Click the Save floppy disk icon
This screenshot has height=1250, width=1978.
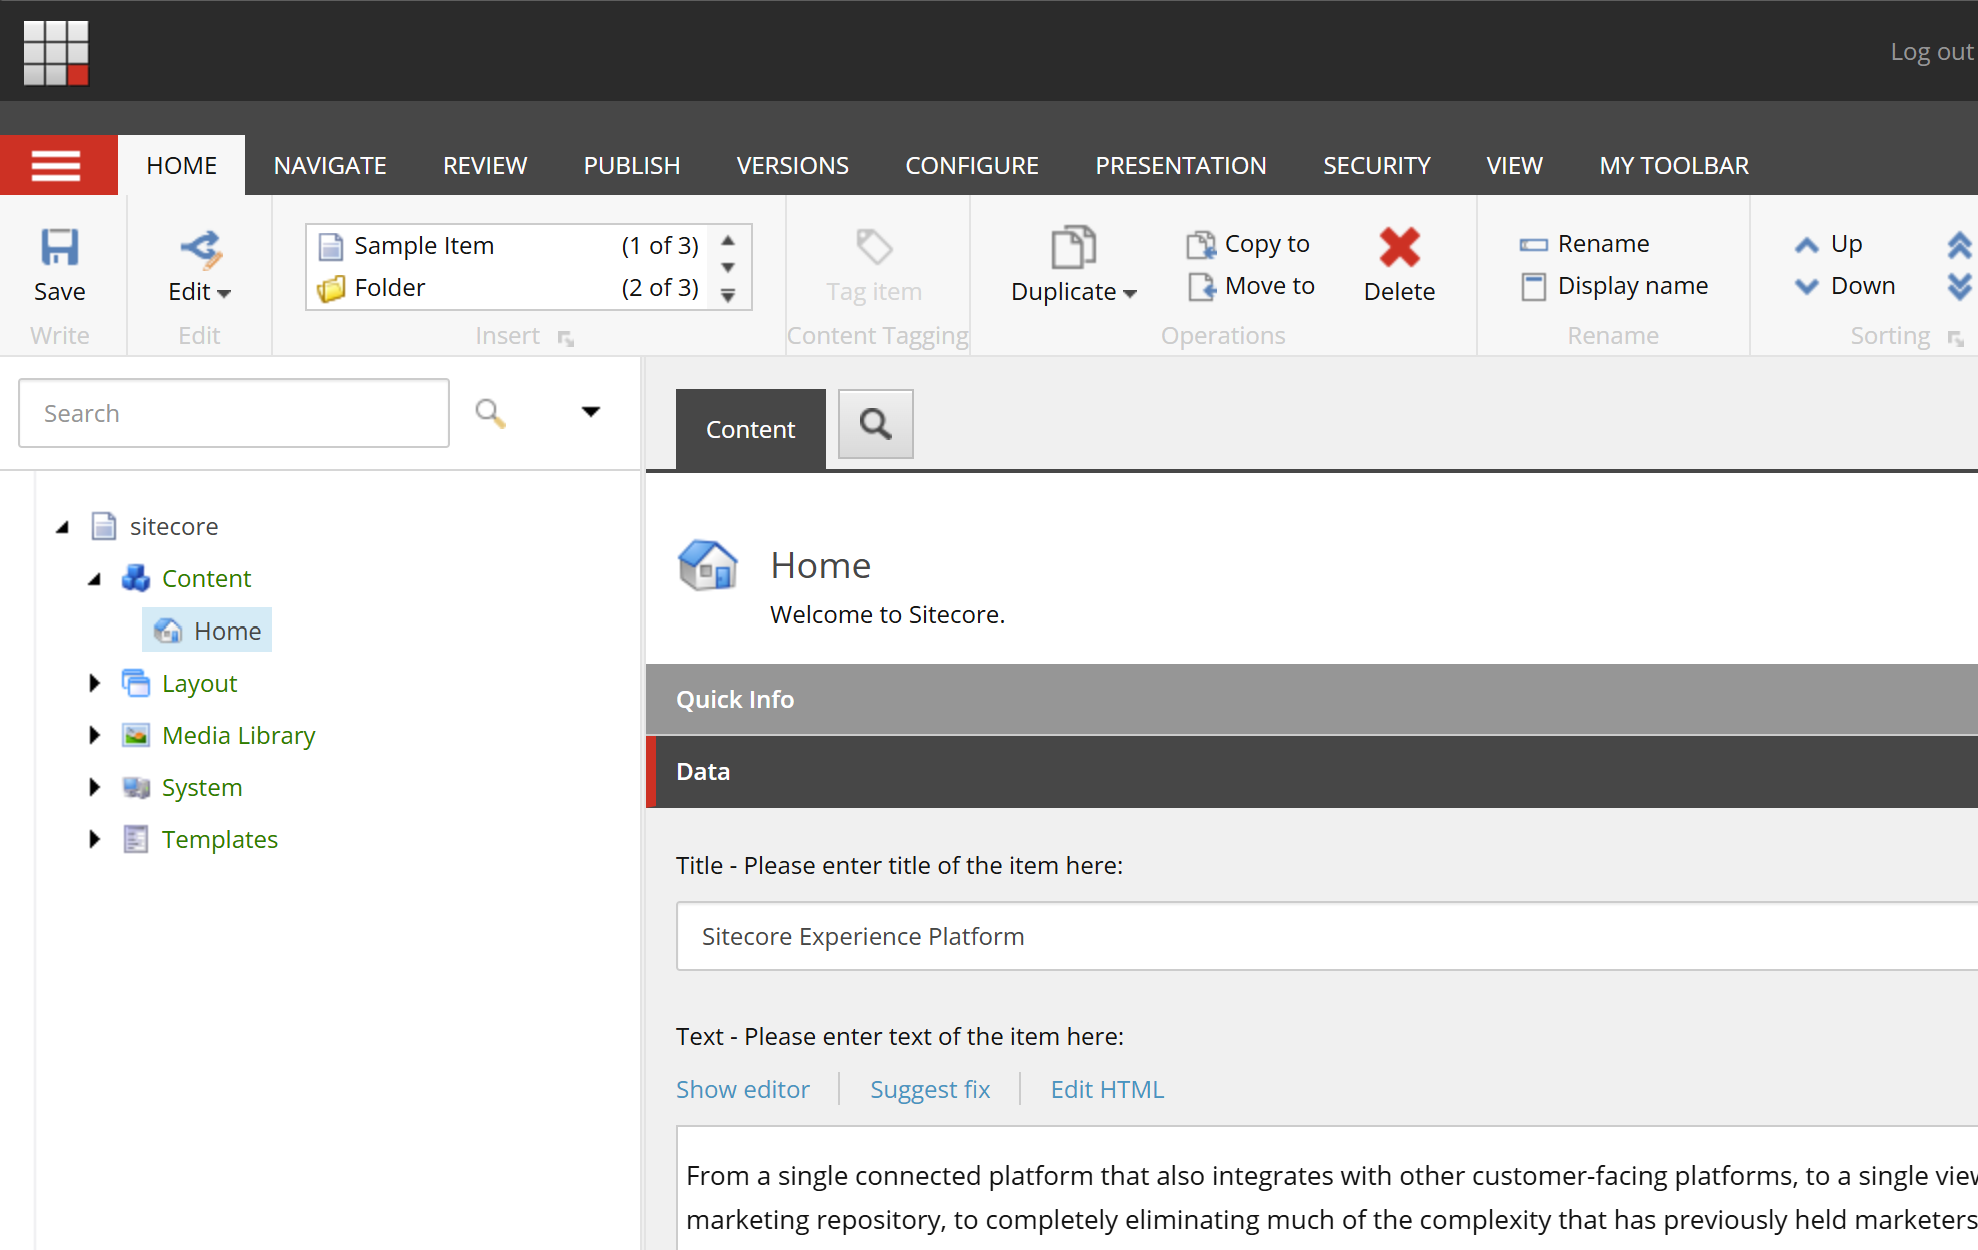(60, 247)
